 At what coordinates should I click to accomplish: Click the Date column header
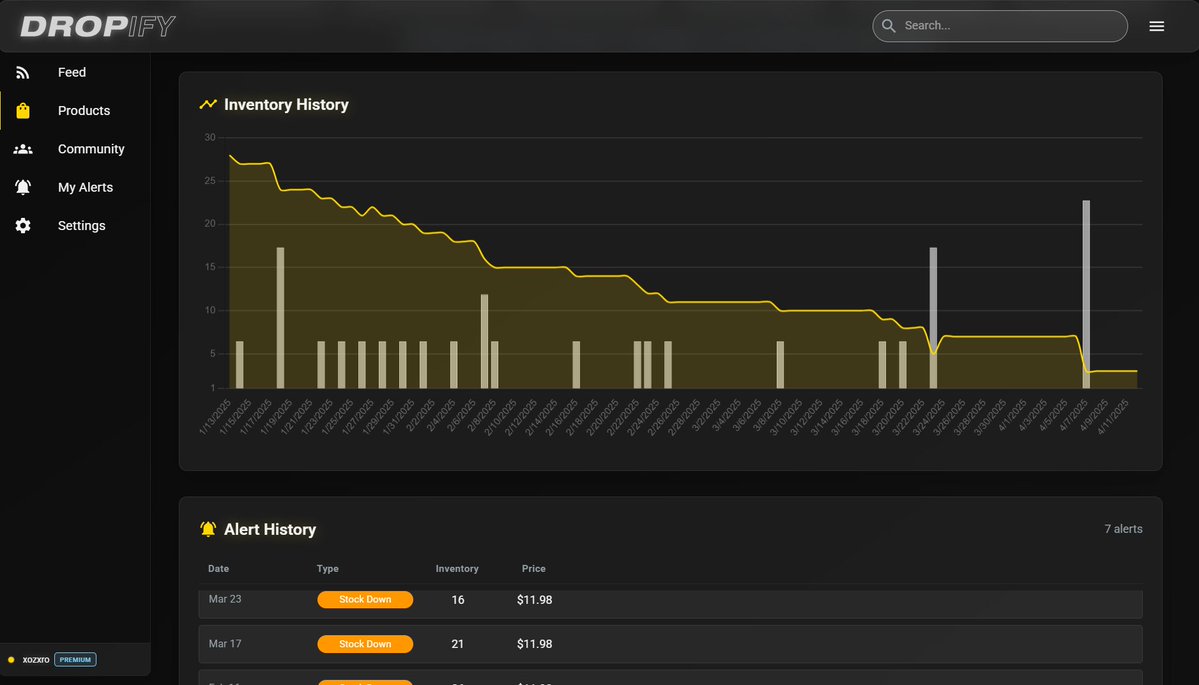pos(219,569)
